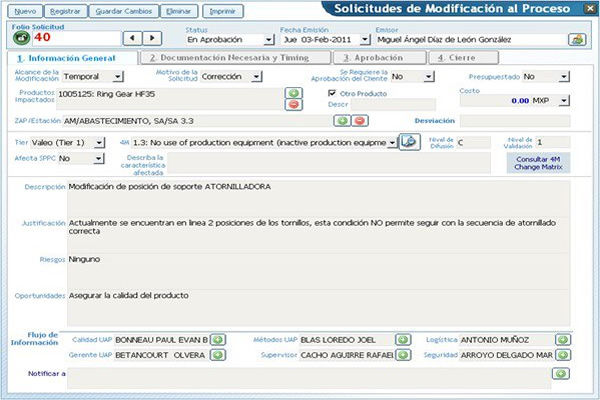Toggle the Otro Producto checkbox
The height and width of the screenshot is (400, 600).
333,93
